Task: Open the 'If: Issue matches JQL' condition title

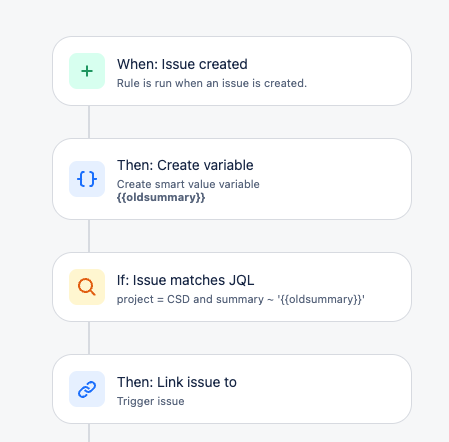Action: (185, 280)
